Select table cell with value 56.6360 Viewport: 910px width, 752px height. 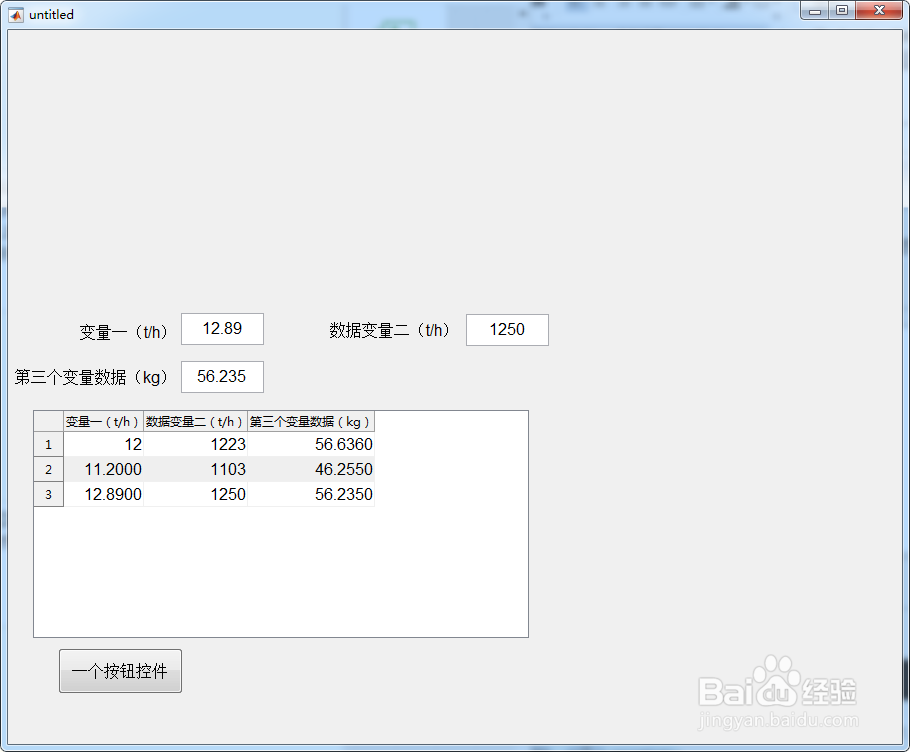tap(311, 444)
